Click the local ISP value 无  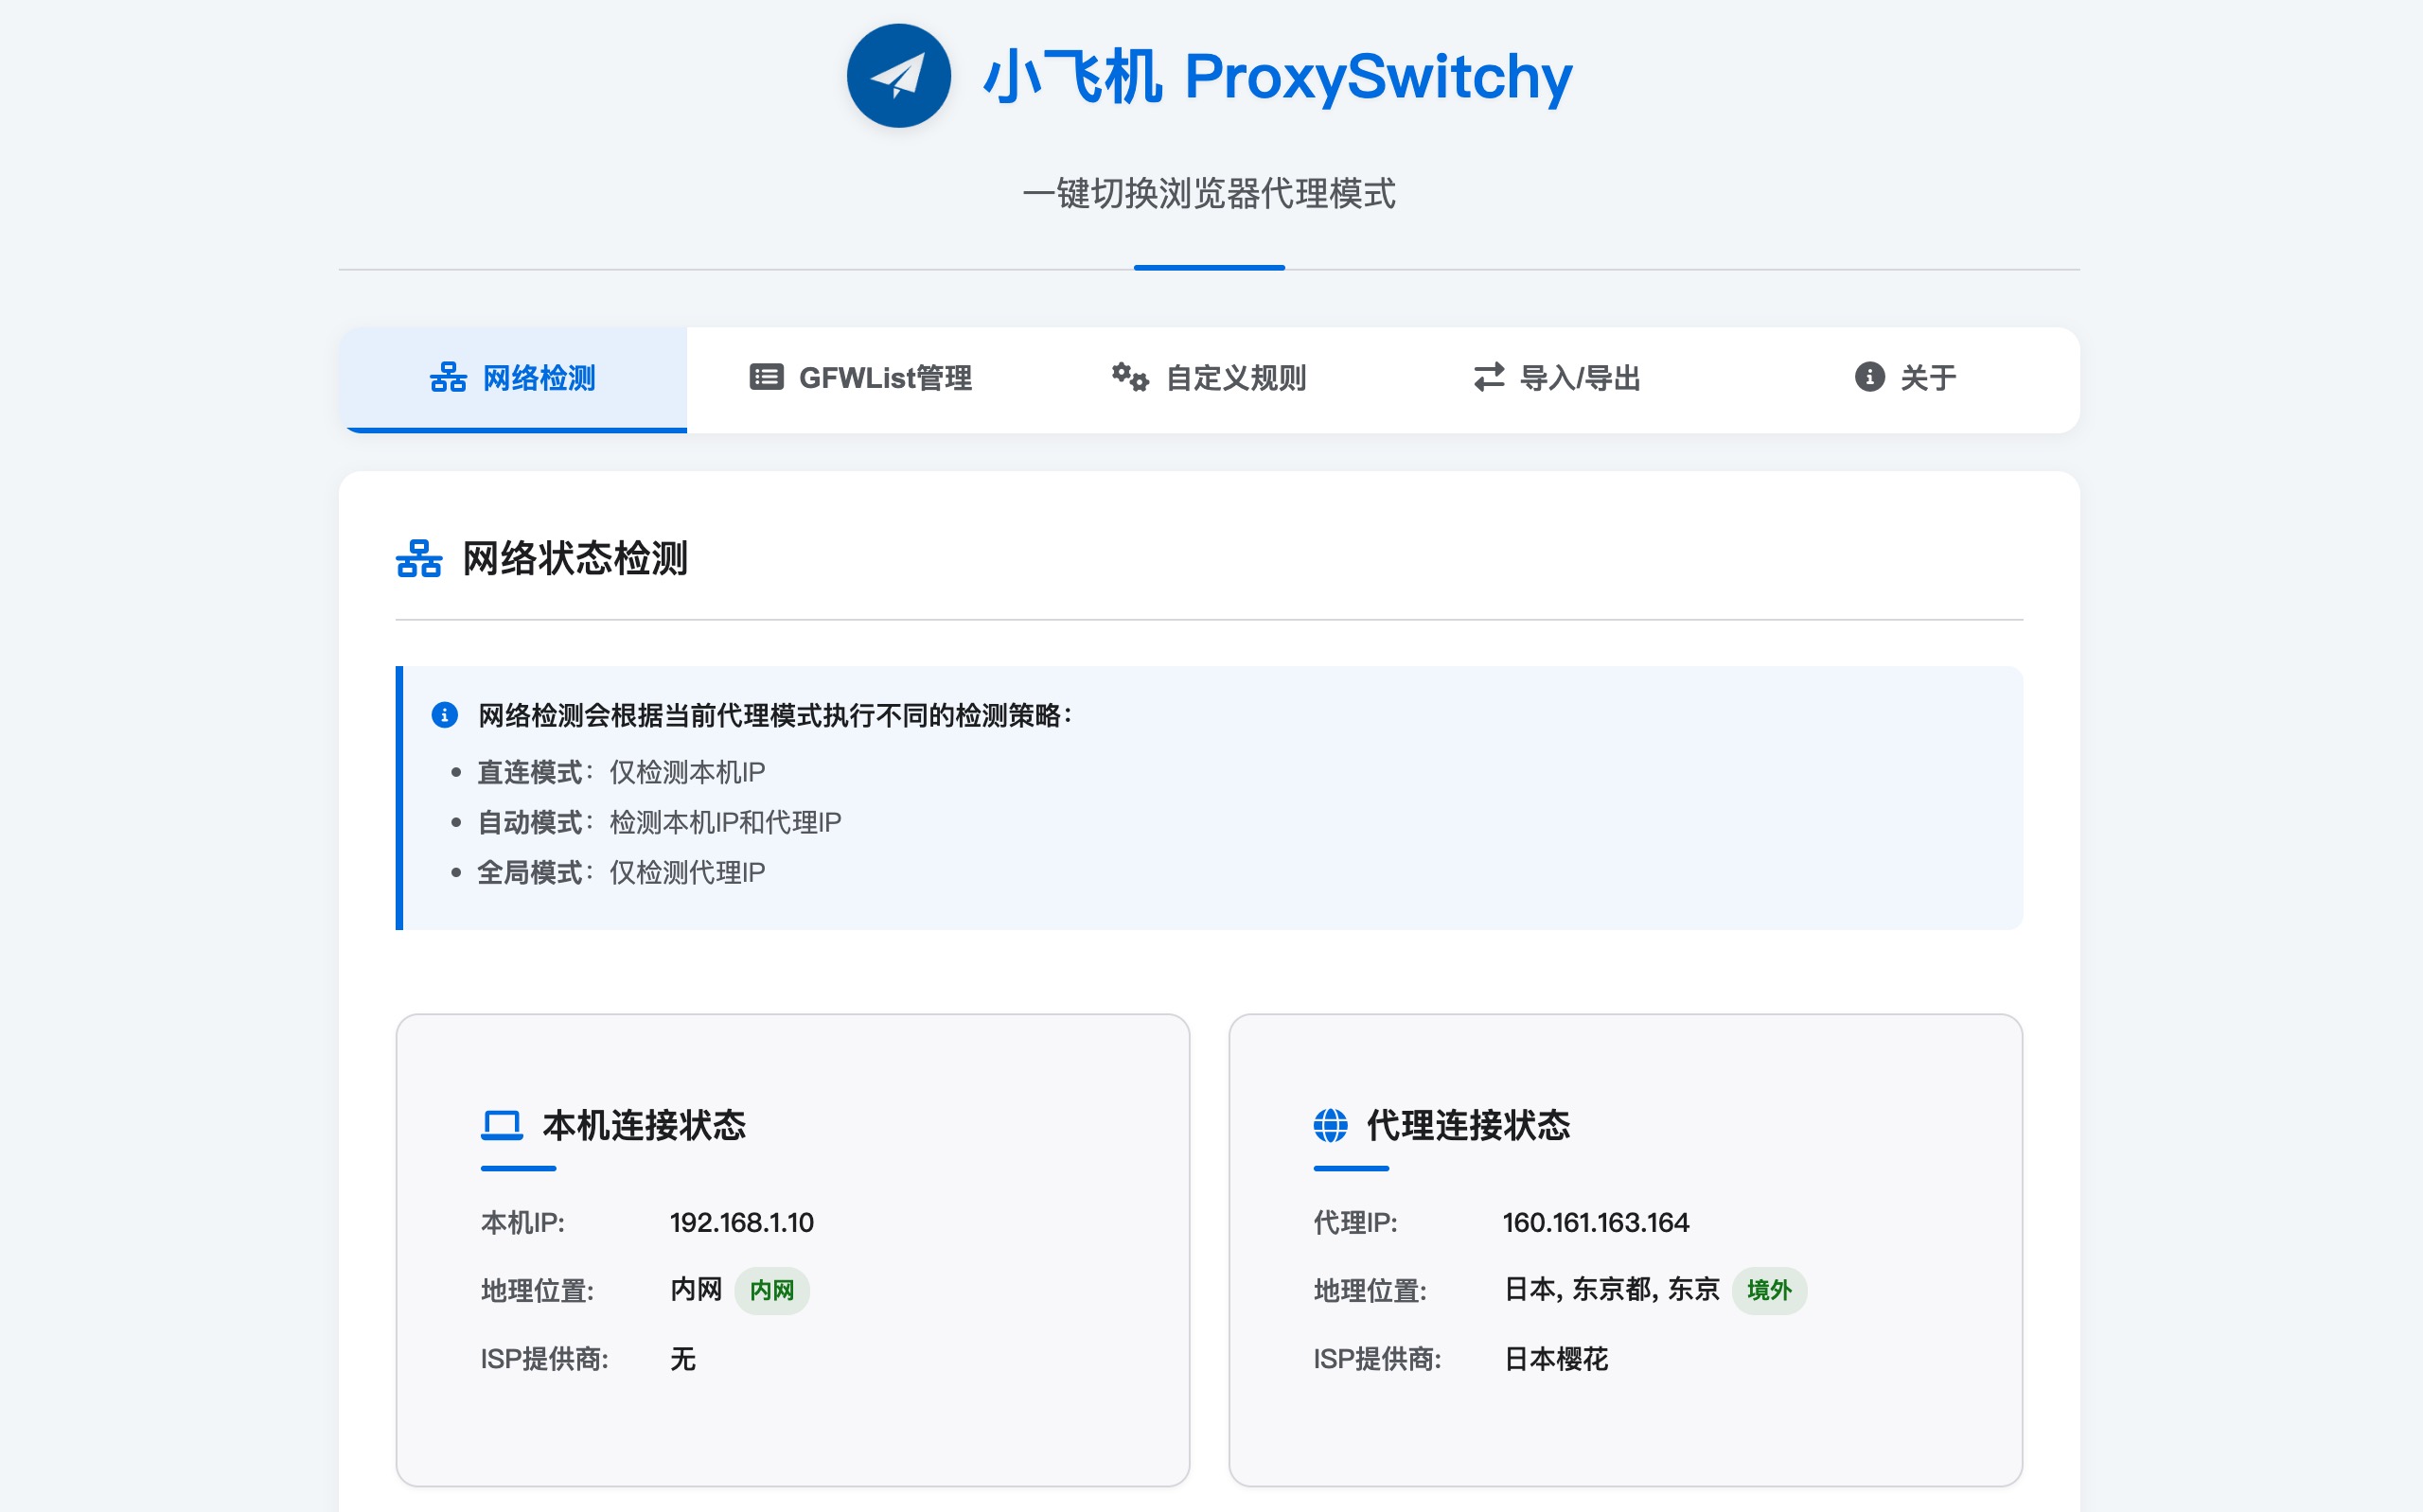click(683, 1359)
